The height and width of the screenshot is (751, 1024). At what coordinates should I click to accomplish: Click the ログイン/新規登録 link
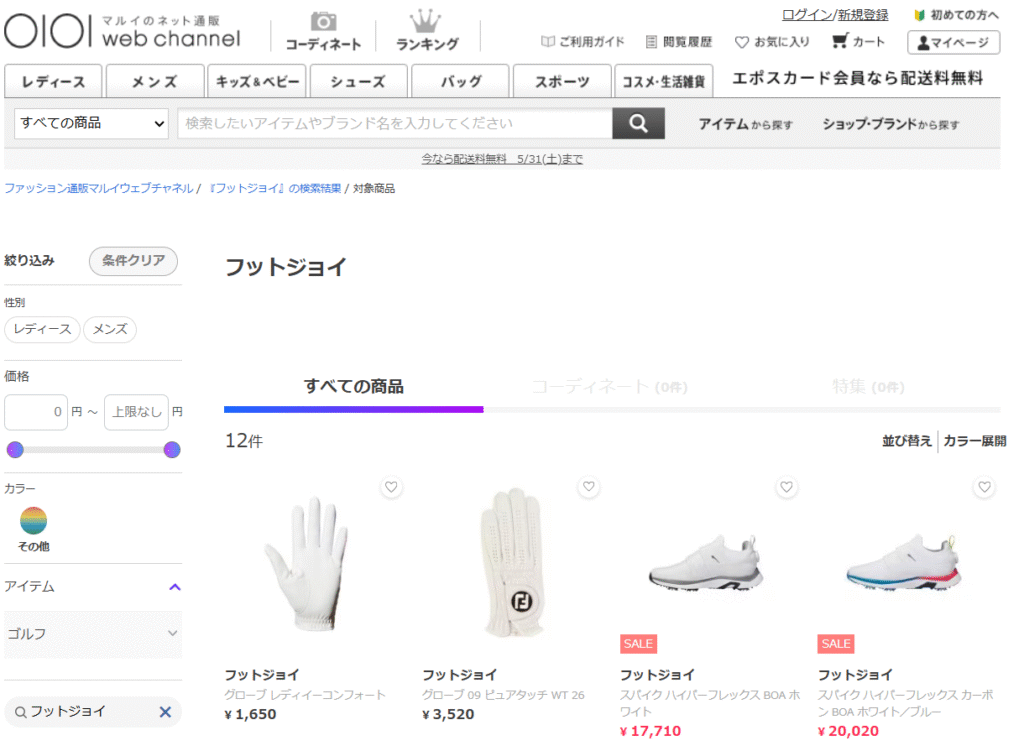(835, 15)
